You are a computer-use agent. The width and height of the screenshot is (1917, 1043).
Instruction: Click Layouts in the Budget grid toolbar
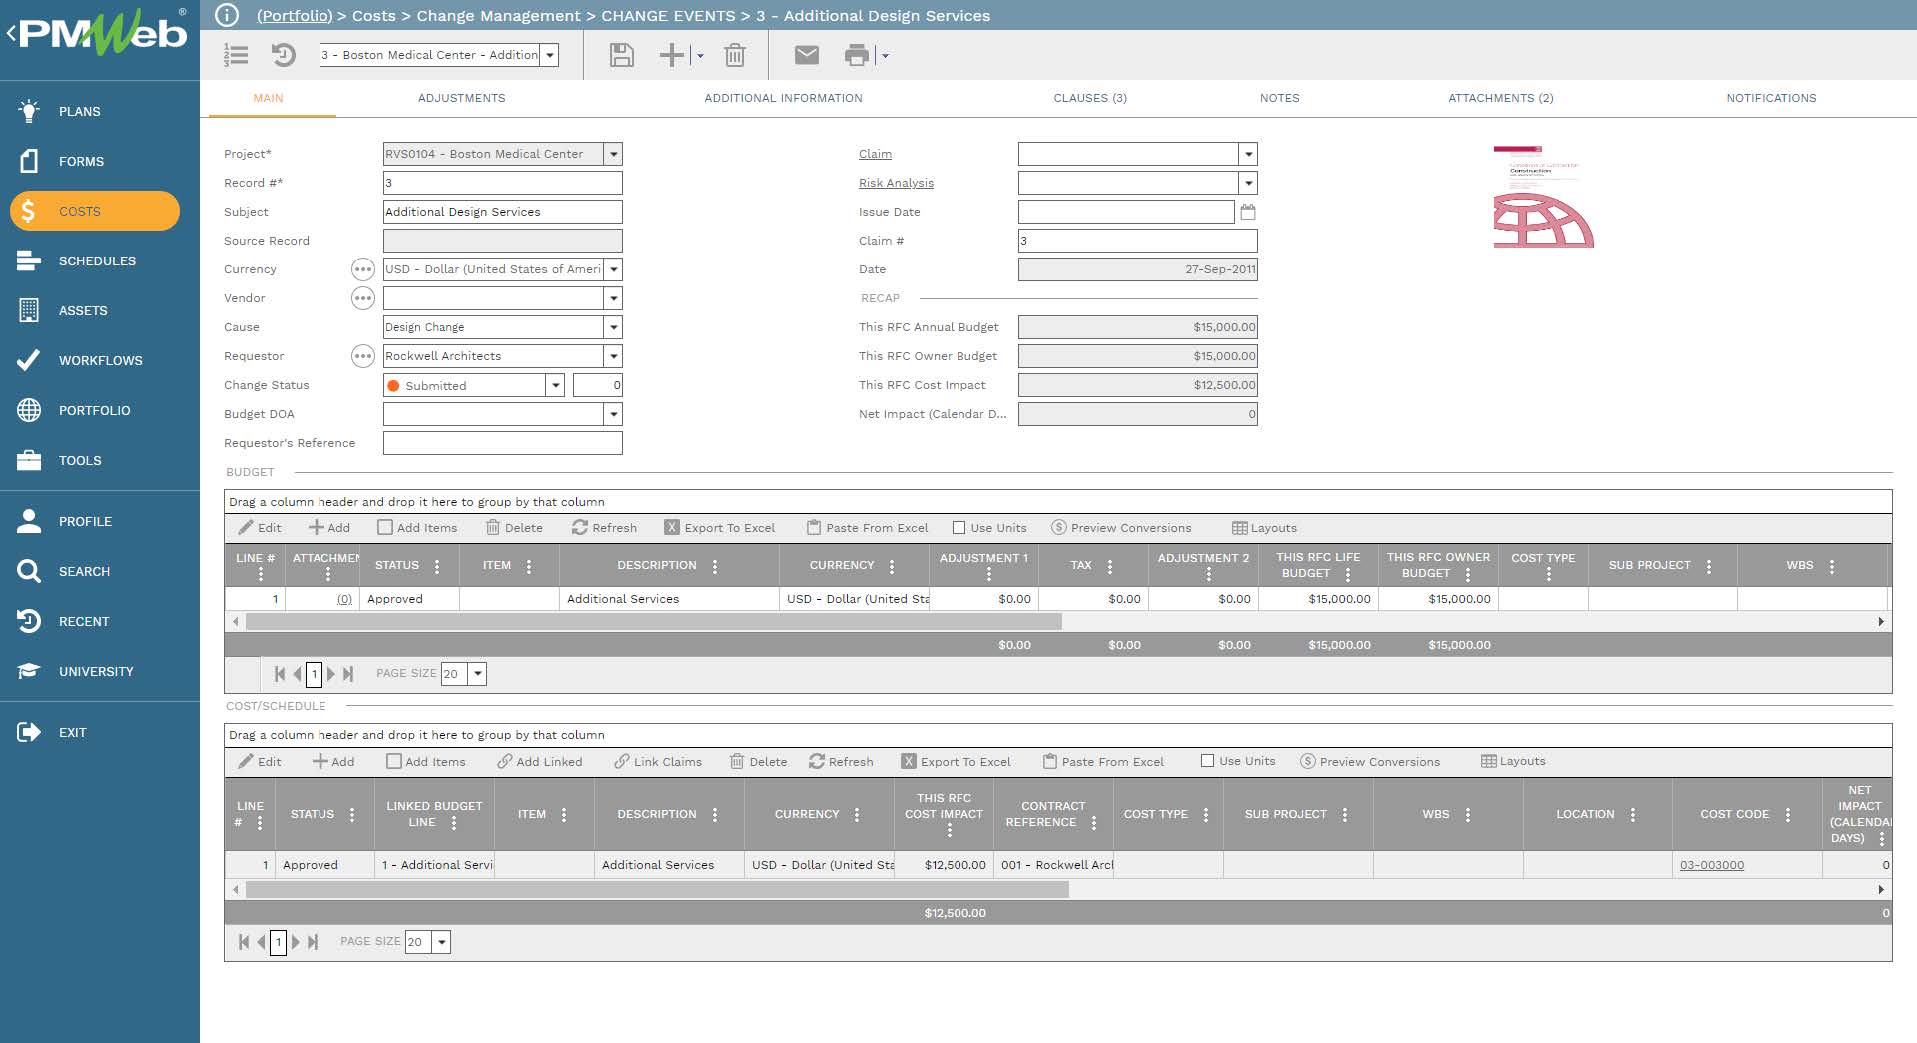tap(1264, 527)
